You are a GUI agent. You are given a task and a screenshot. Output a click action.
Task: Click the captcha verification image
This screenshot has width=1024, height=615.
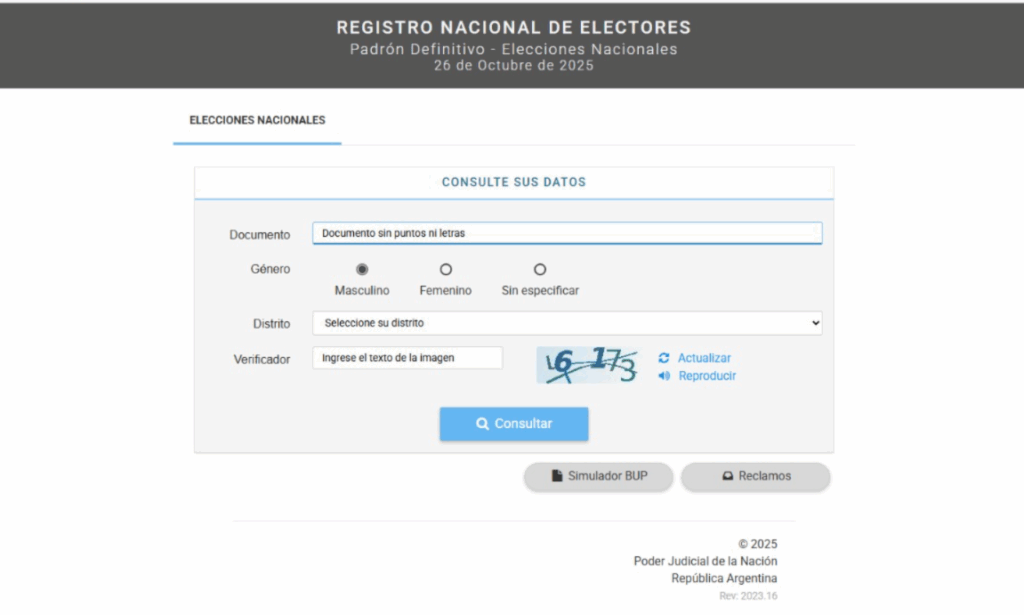pyautogui.click(x=587, y=366)
